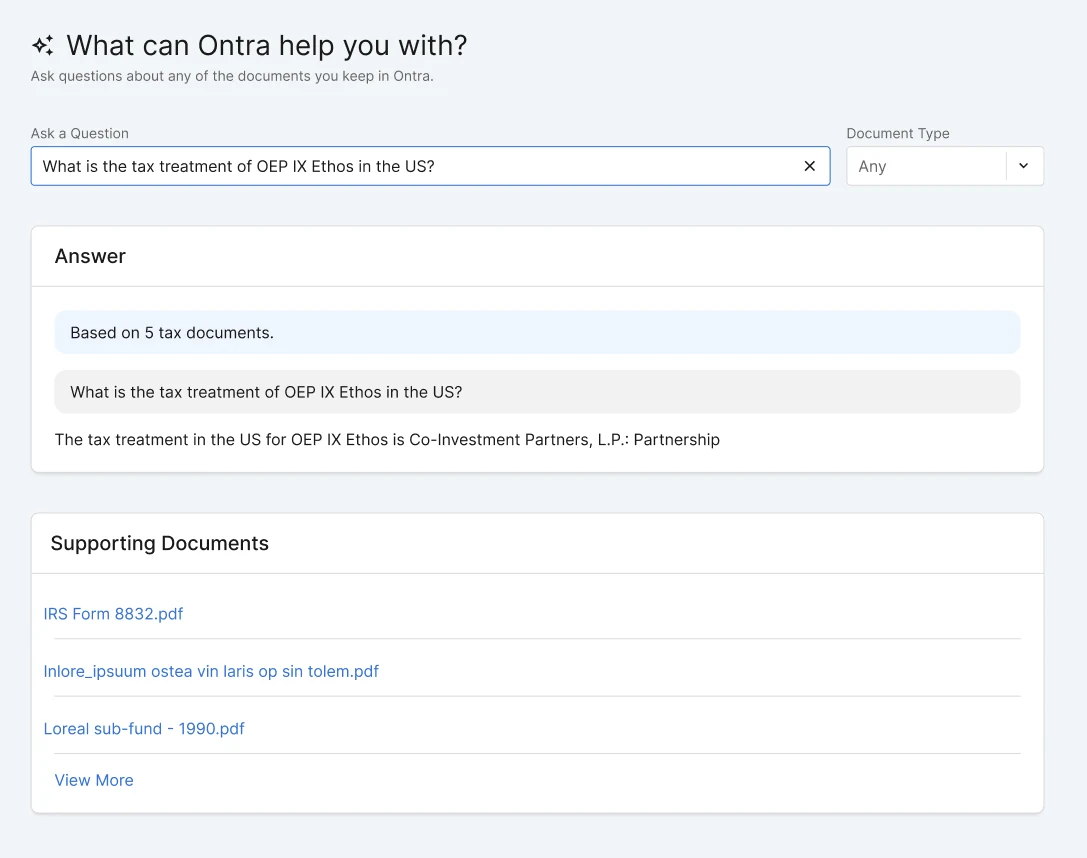Click View More supporting documents

click(x=94, y=780)
